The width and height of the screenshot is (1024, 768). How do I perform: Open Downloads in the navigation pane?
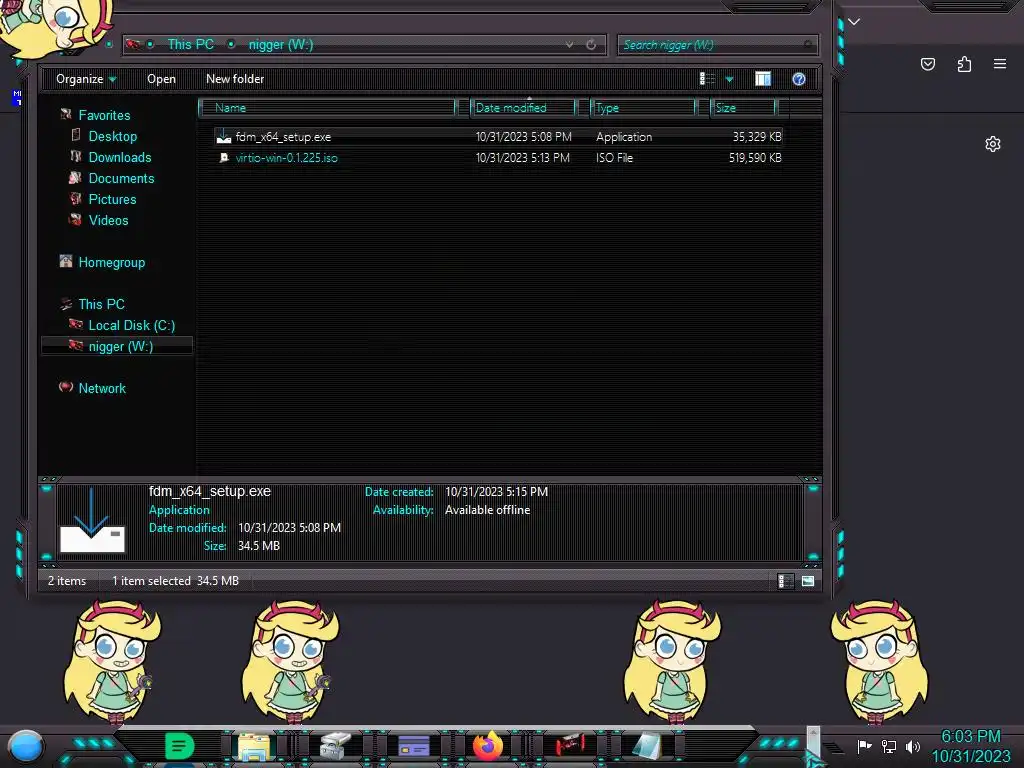tap(120, 157)
